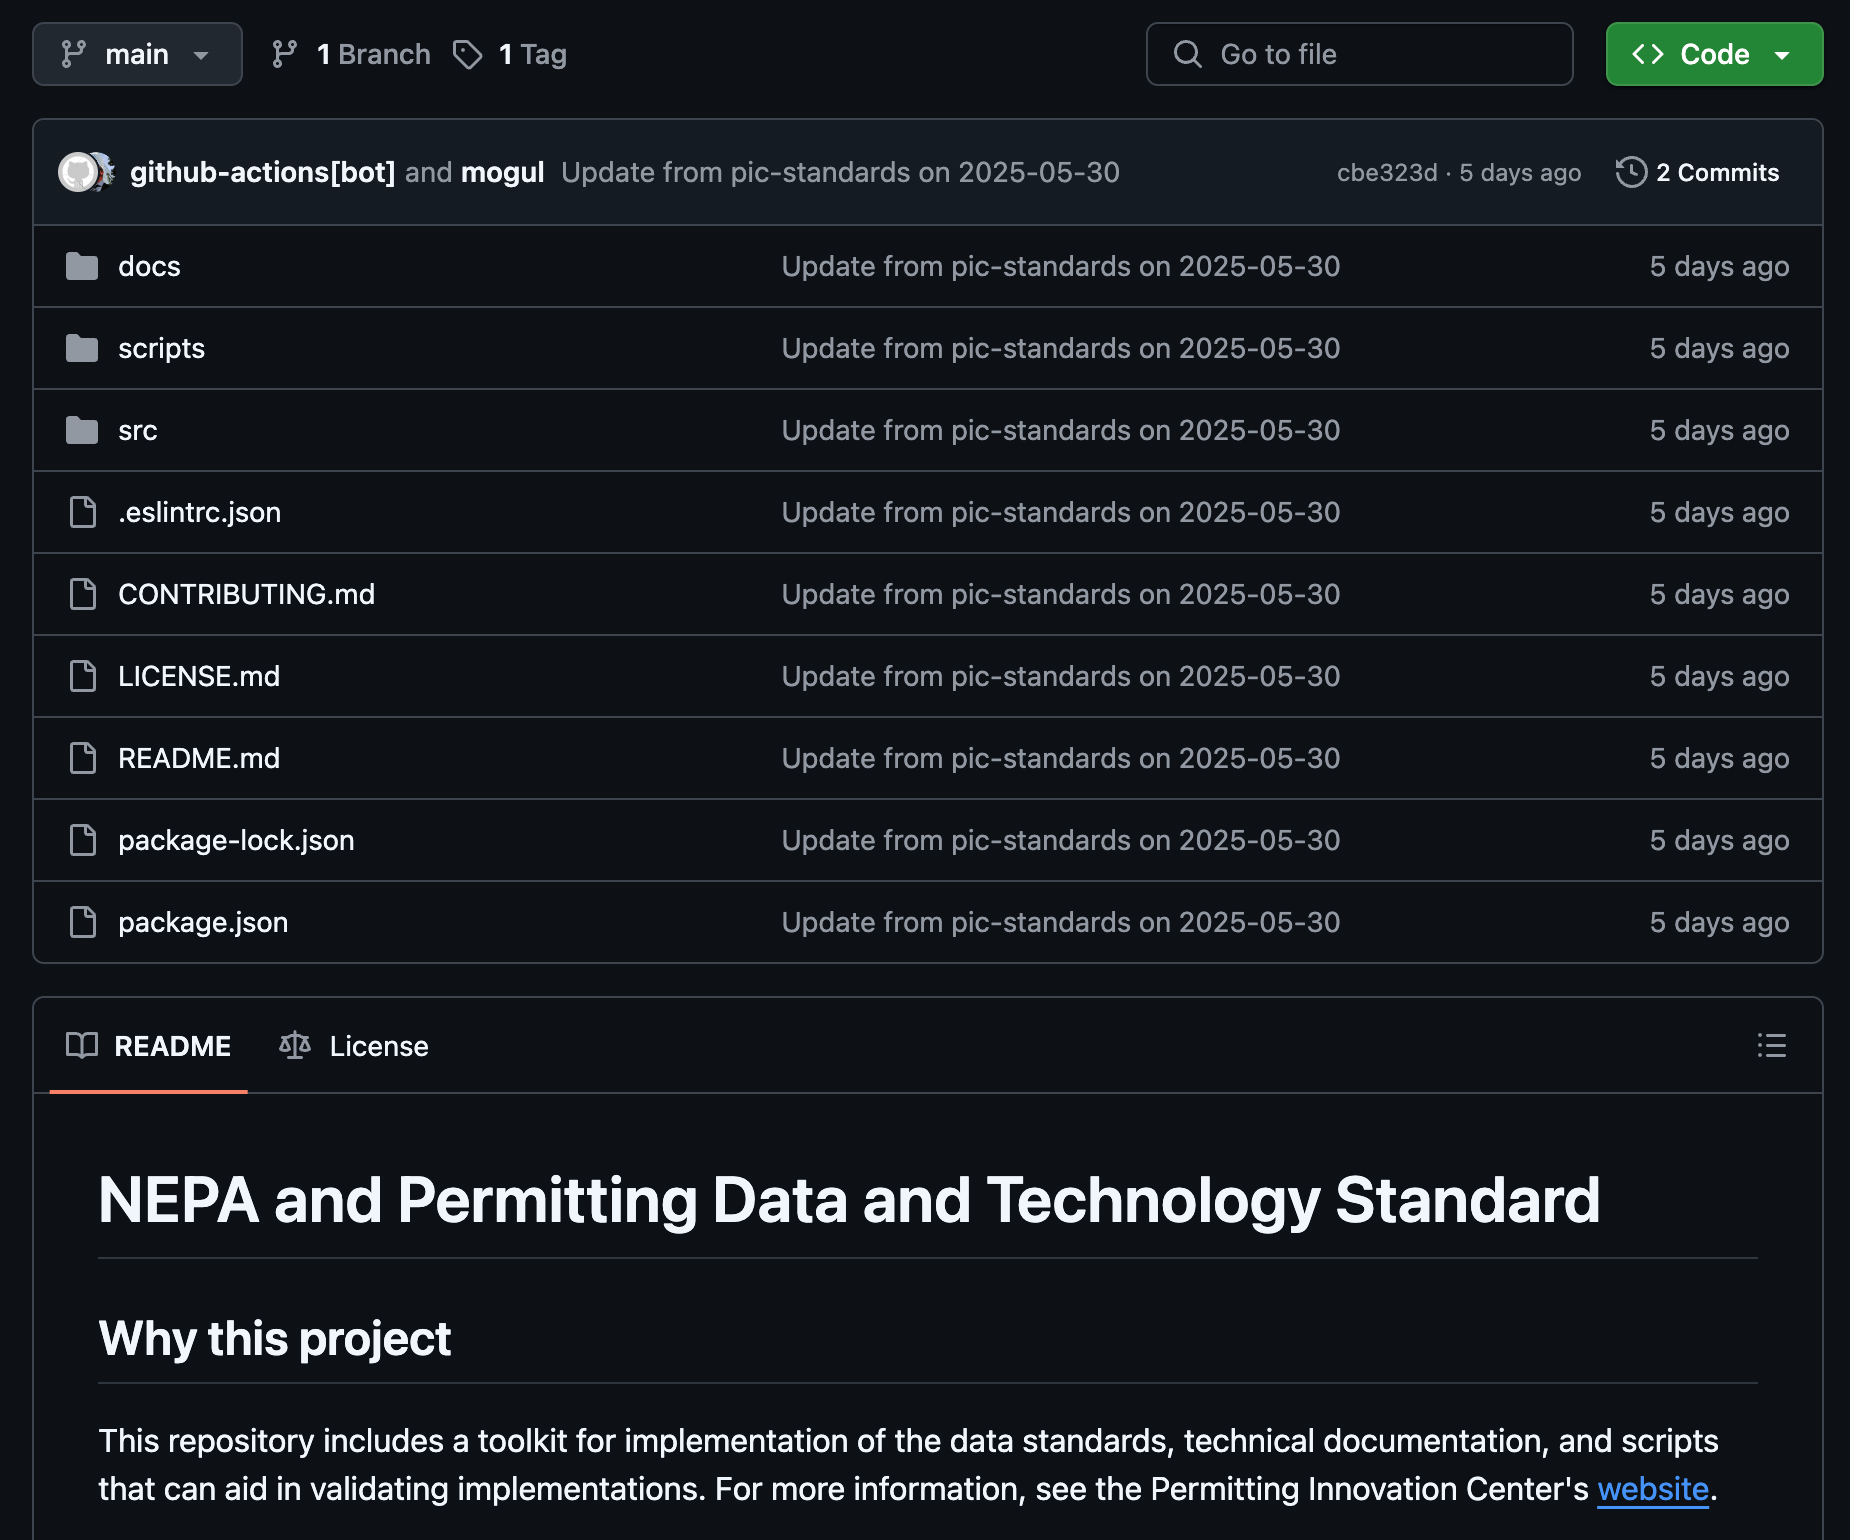Click the file icon next to package.json
Image resolution: width=1850 pixels, height=1540 pixels.
coord(82,922)
